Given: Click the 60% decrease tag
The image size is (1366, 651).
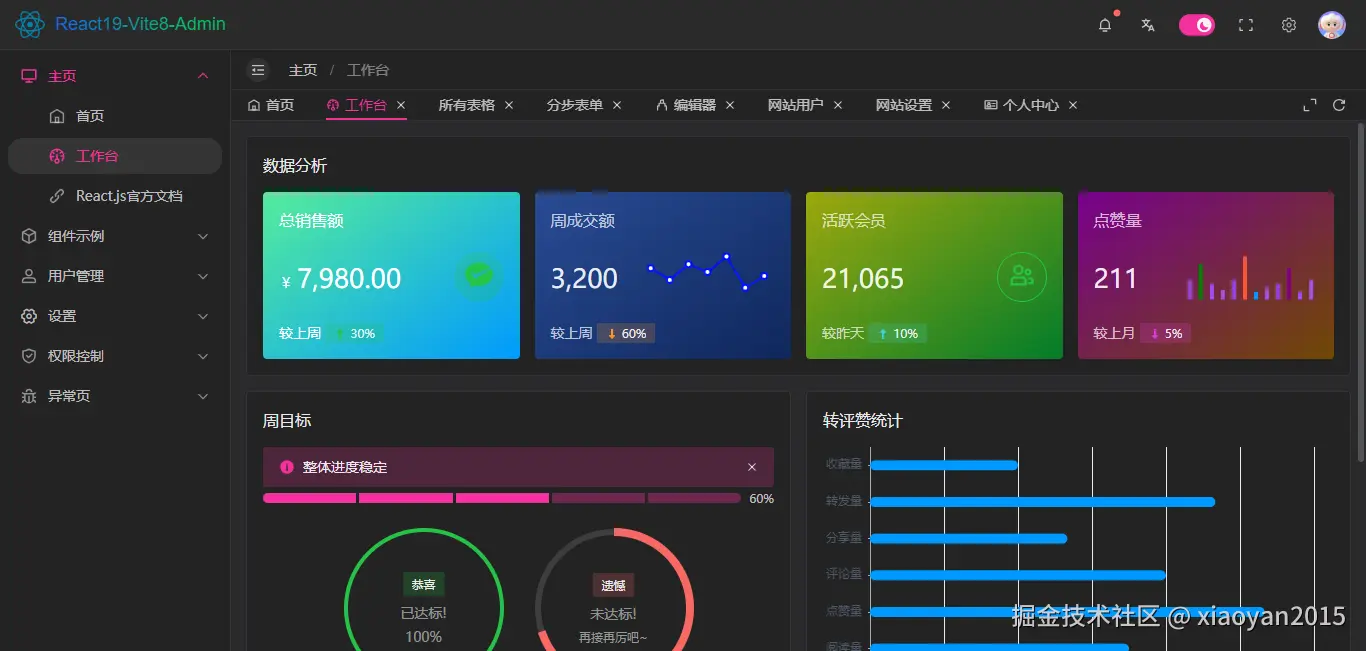Looking at the screenshot, I should (626, 333).
